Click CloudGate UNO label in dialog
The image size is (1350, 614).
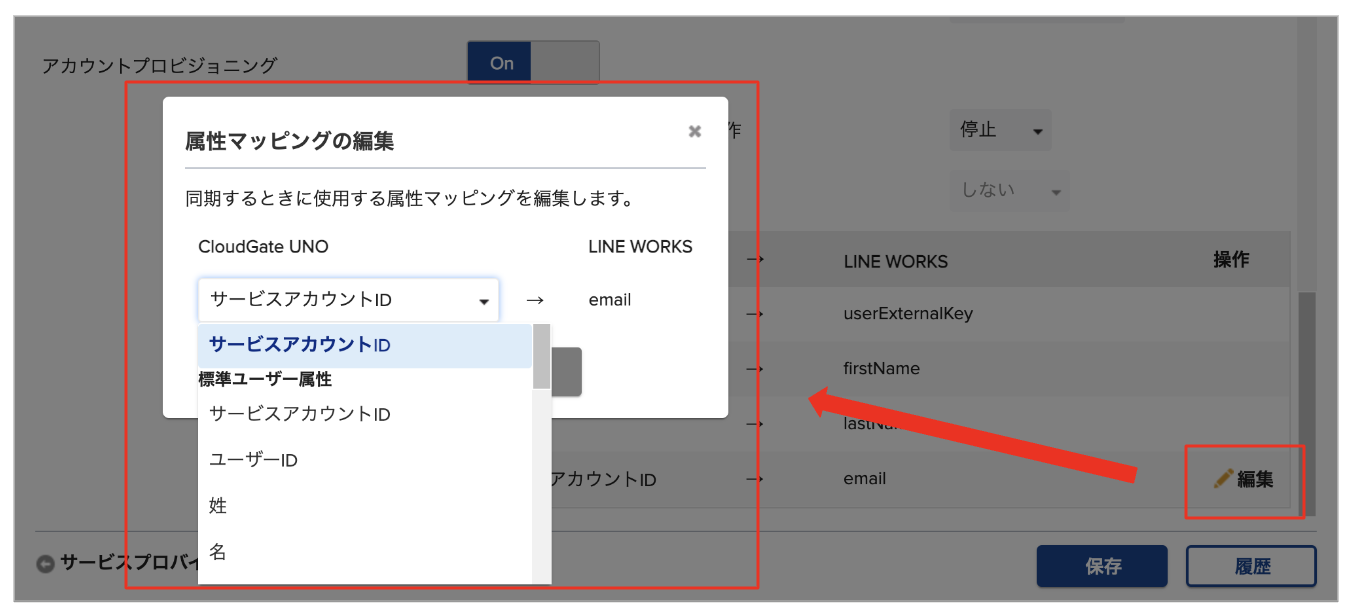(x=263, y=246)
